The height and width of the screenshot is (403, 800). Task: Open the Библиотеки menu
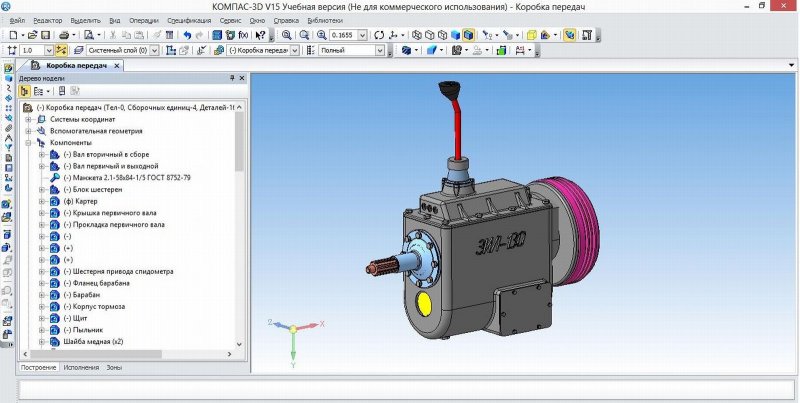(325, 21)
